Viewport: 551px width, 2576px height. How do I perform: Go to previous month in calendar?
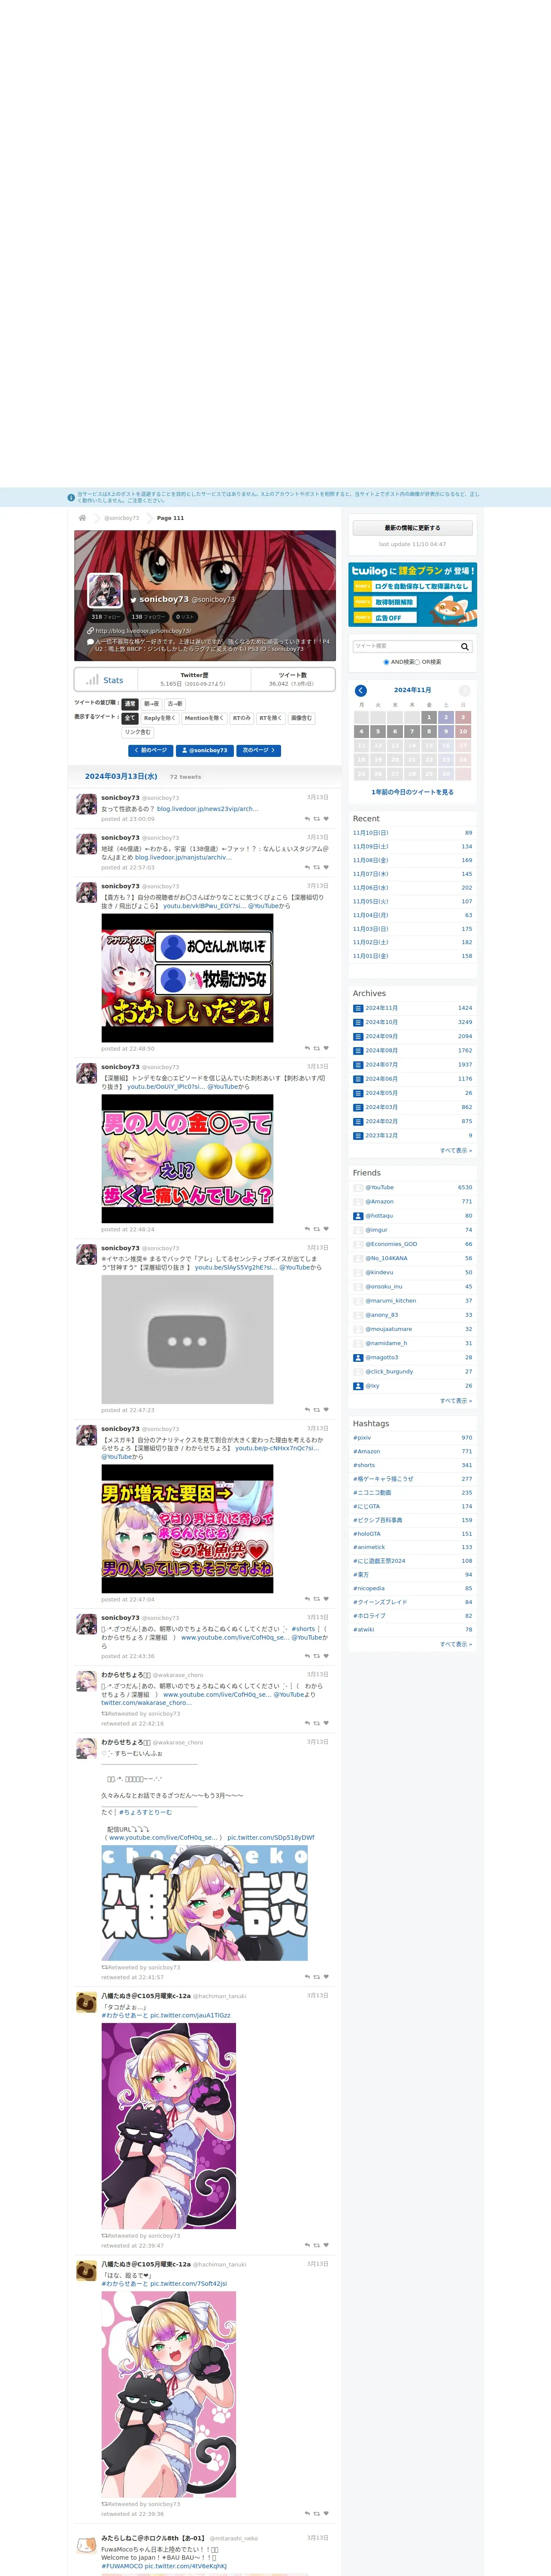[x=361, y=691]
